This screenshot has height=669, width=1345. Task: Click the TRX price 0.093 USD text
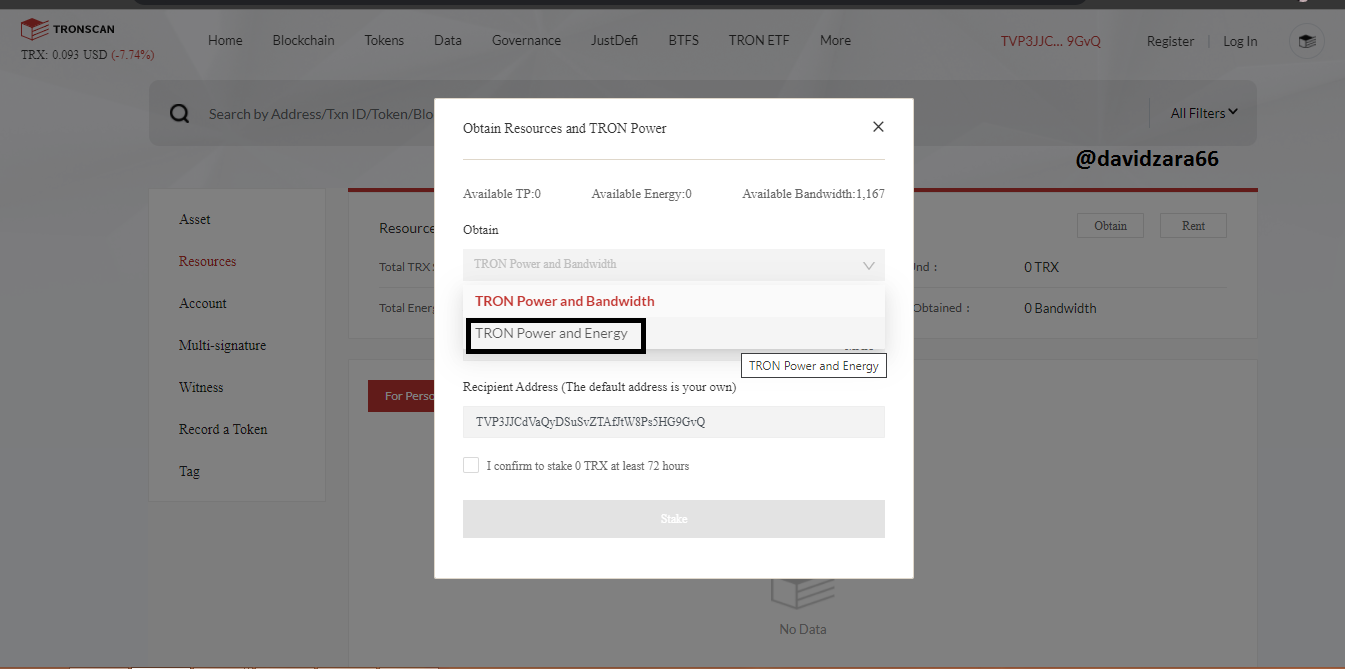pos(64,54)
